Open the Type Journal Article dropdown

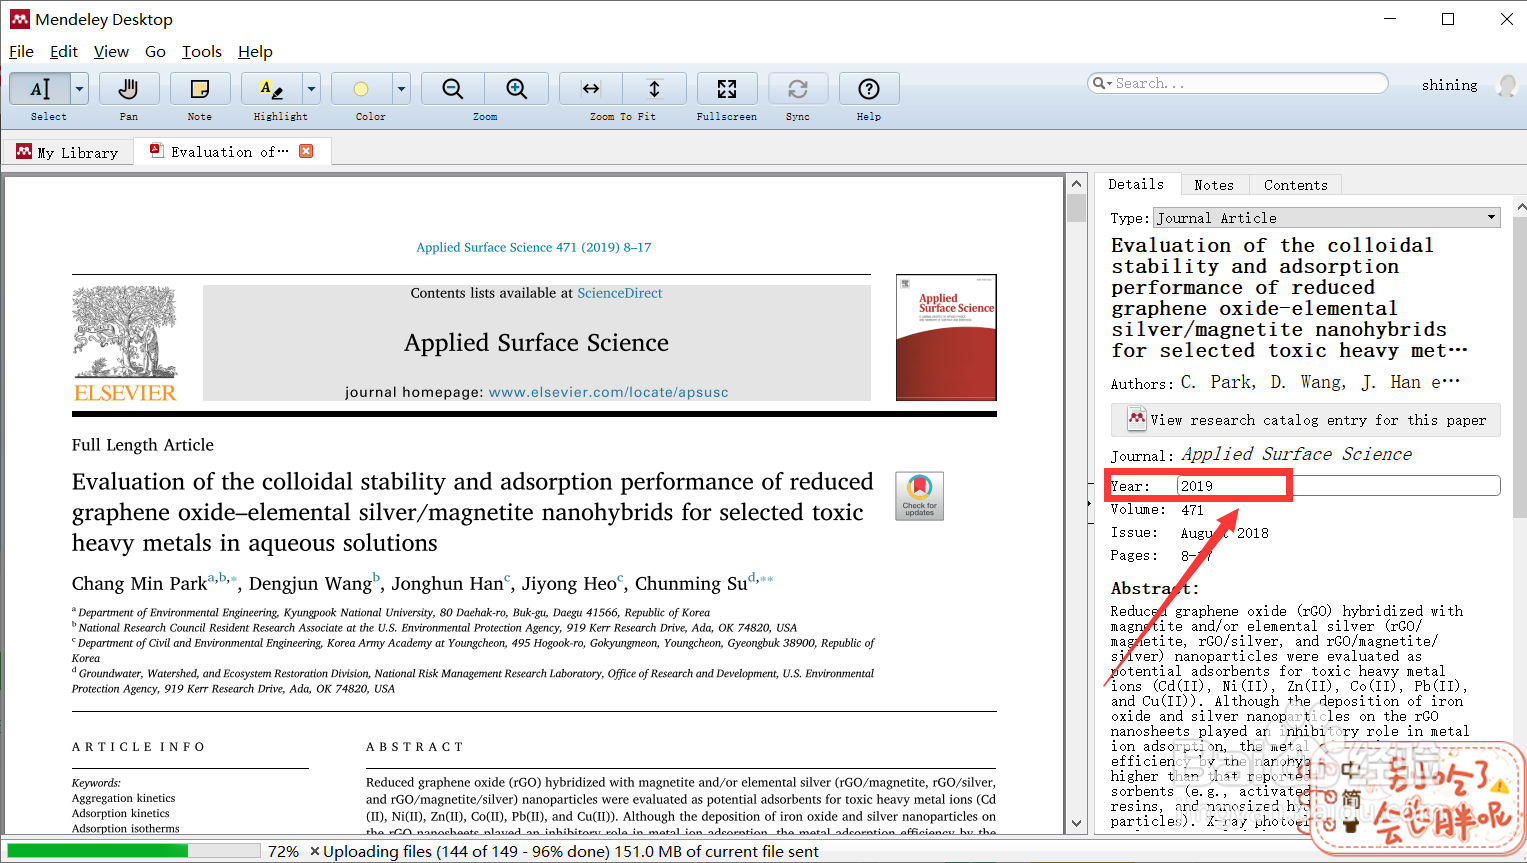(x=1327, y=218)
